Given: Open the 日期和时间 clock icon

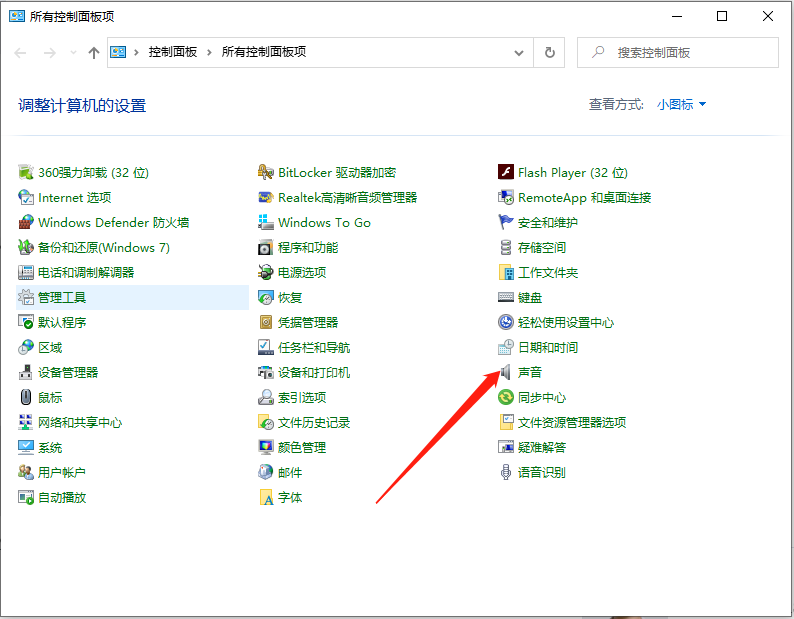Looking at the screenshot, I should [x=506, y=347].
